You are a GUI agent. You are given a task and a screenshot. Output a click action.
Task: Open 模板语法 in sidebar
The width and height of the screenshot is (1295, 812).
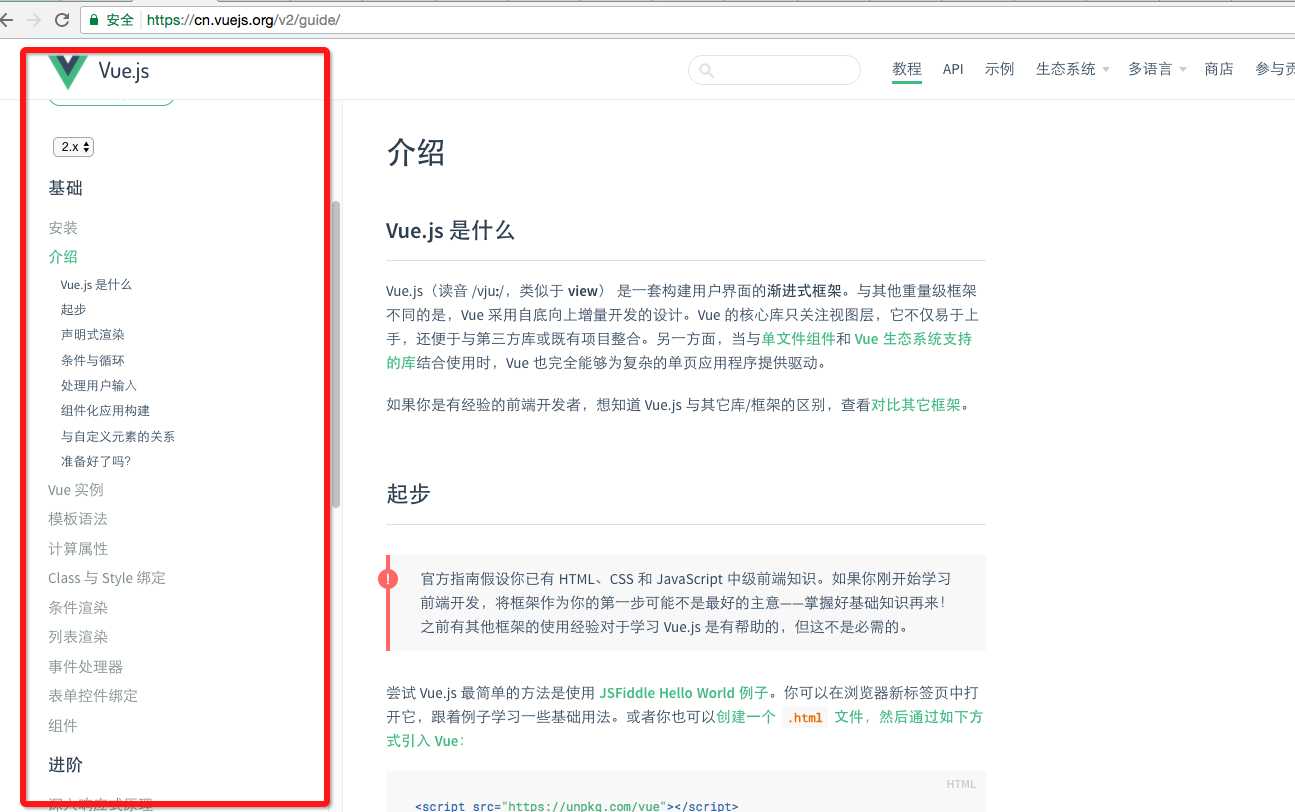click(78, 519)
